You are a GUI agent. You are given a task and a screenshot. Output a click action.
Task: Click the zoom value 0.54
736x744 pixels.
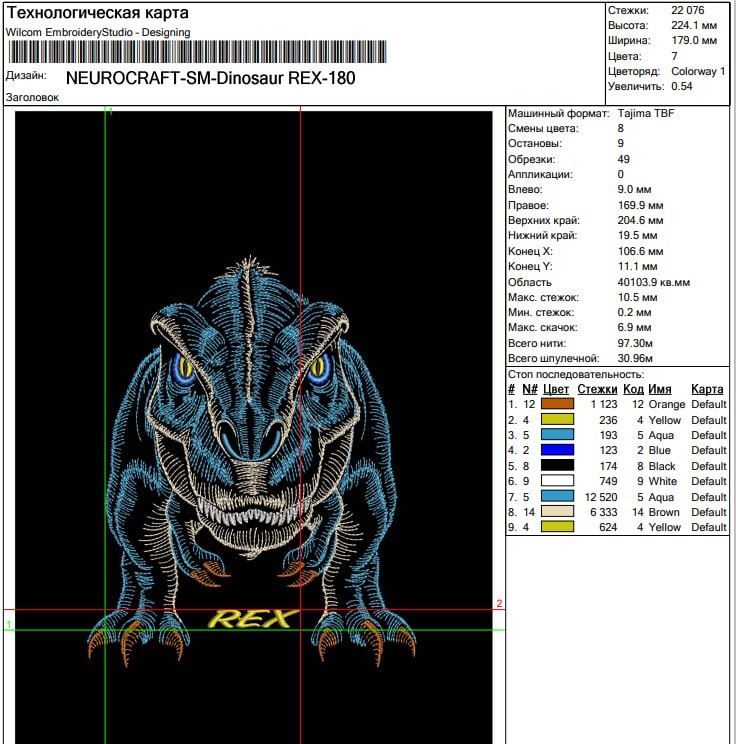pos(681,86)
